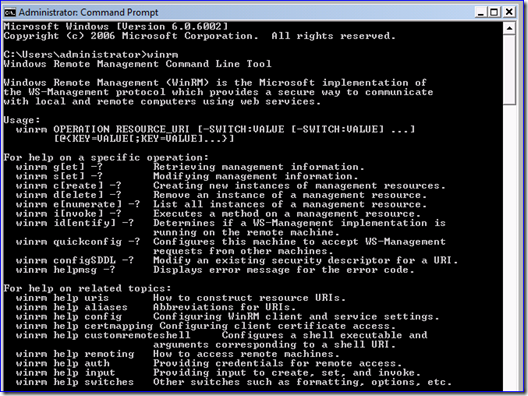Click 'Modifying management information.' description
This screenshot has height=396, width=528.
[x=256, y=176]
